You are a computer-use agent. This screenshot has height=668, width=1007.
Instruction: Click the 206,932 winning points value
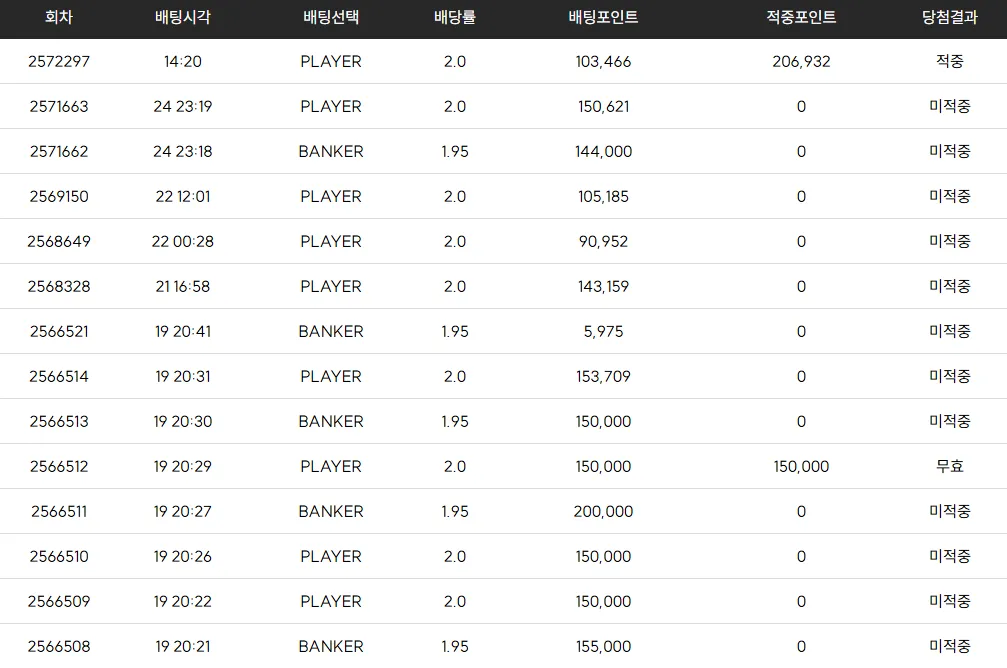(801, 62)
